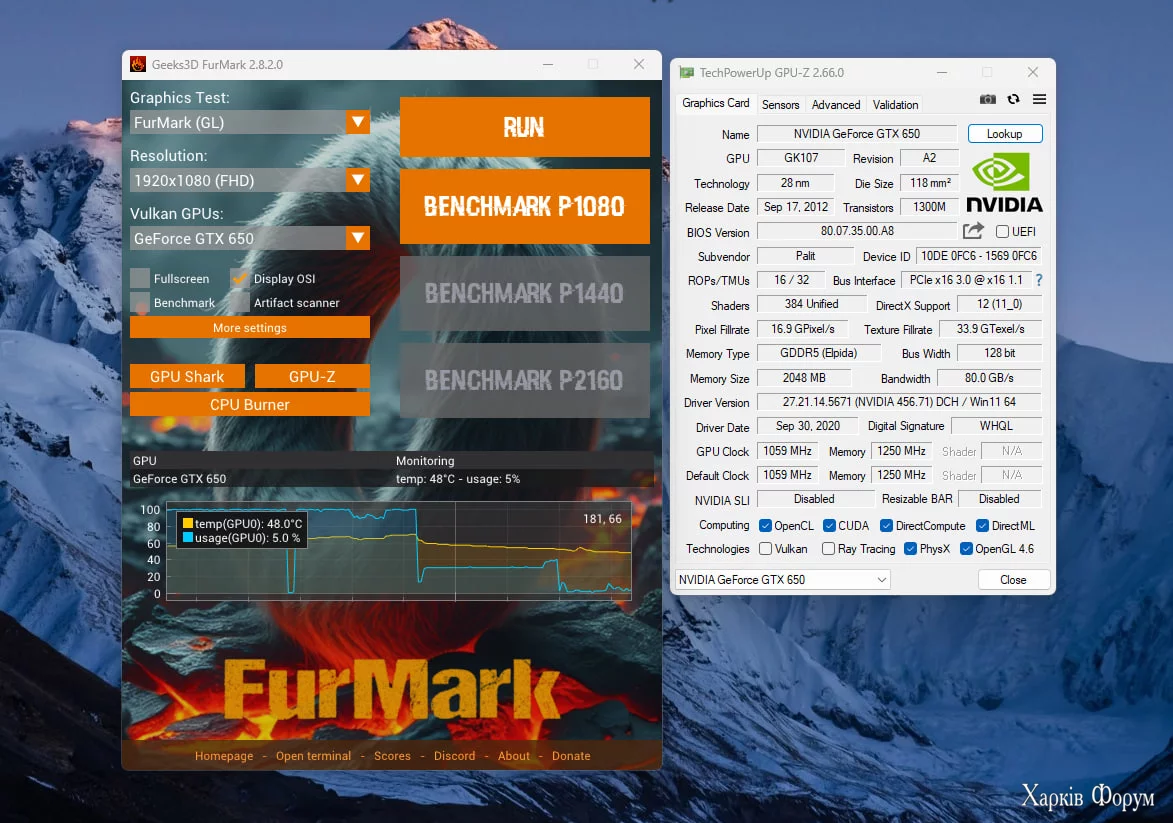Open the Scores link
This screenshot has width=1173, height=823.
pyautogui.click(x=392, y=756)
